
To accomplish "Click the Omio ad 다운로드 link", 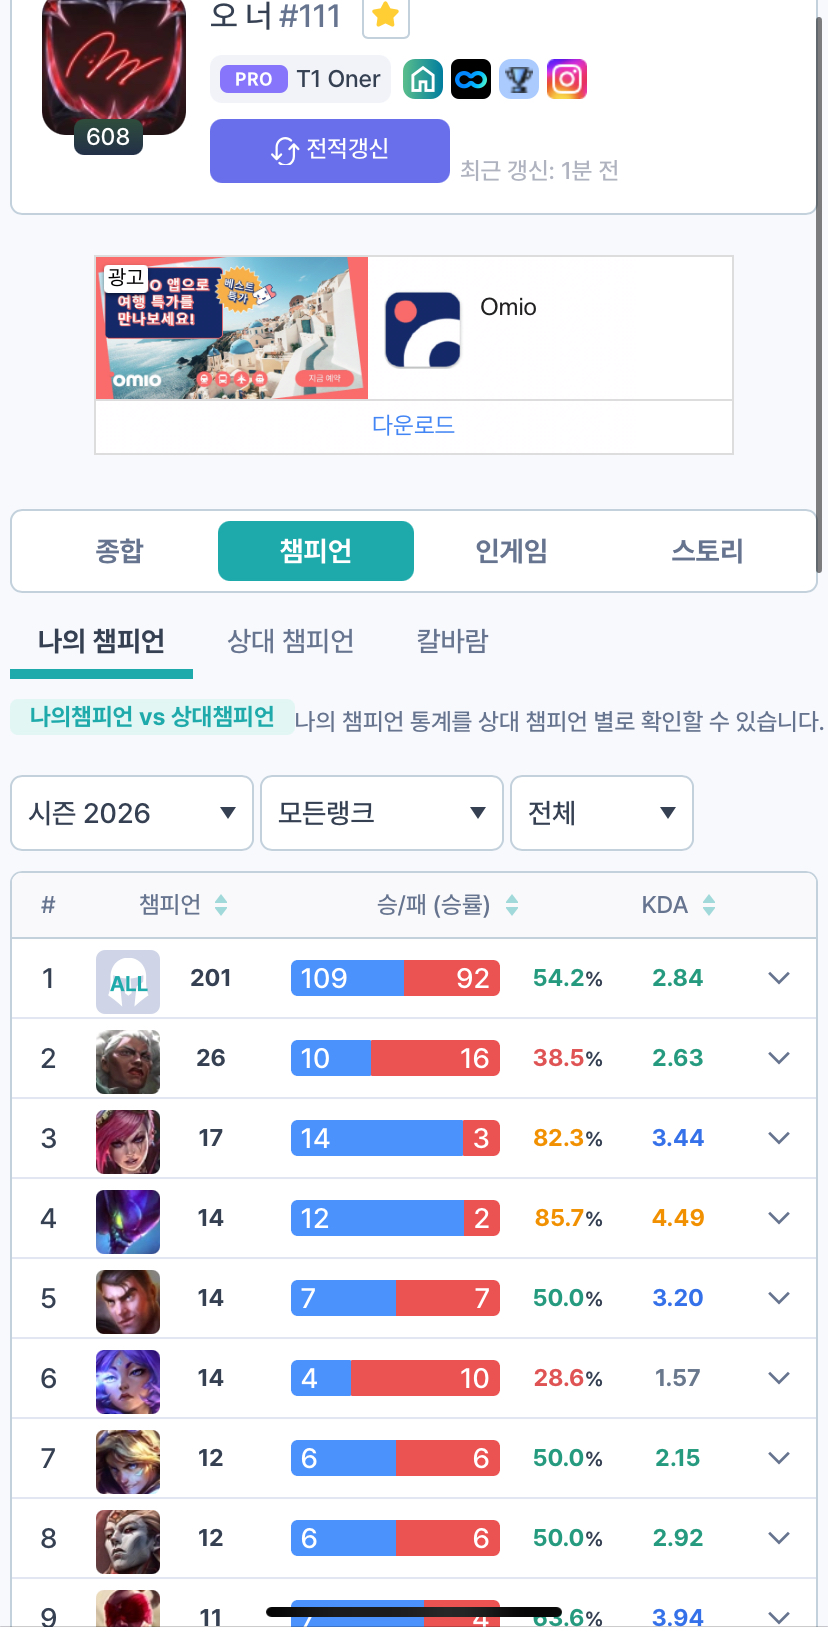I will point(413,425).
